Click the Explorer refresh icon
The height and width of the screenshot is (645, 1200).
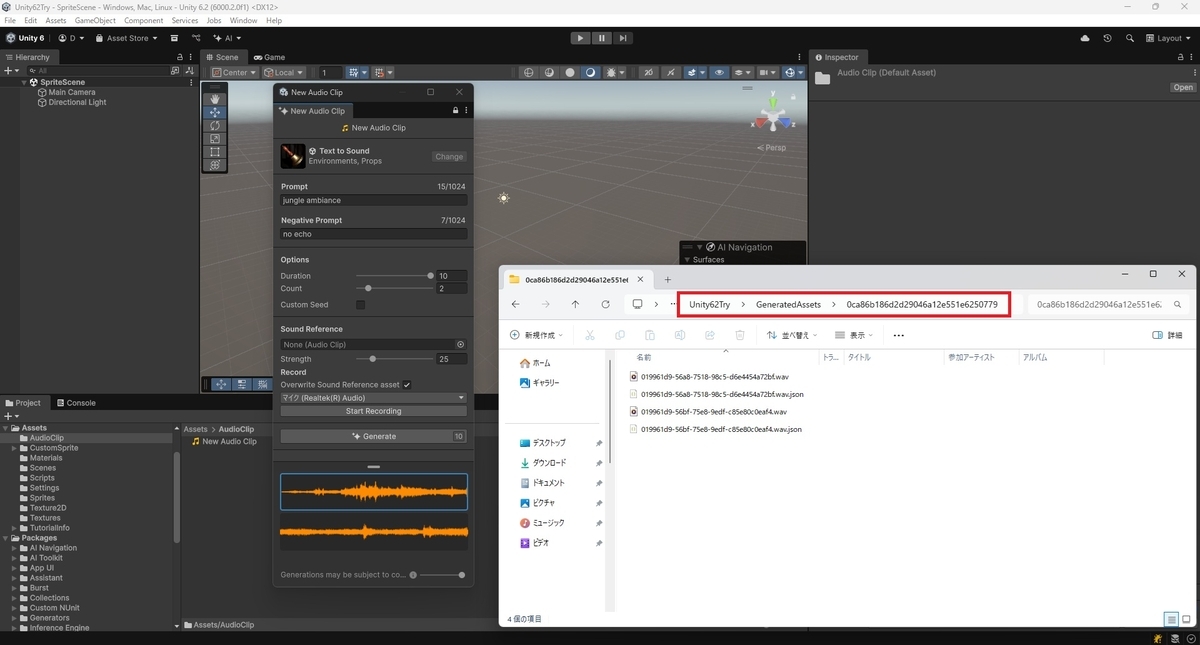click(605, 304)
